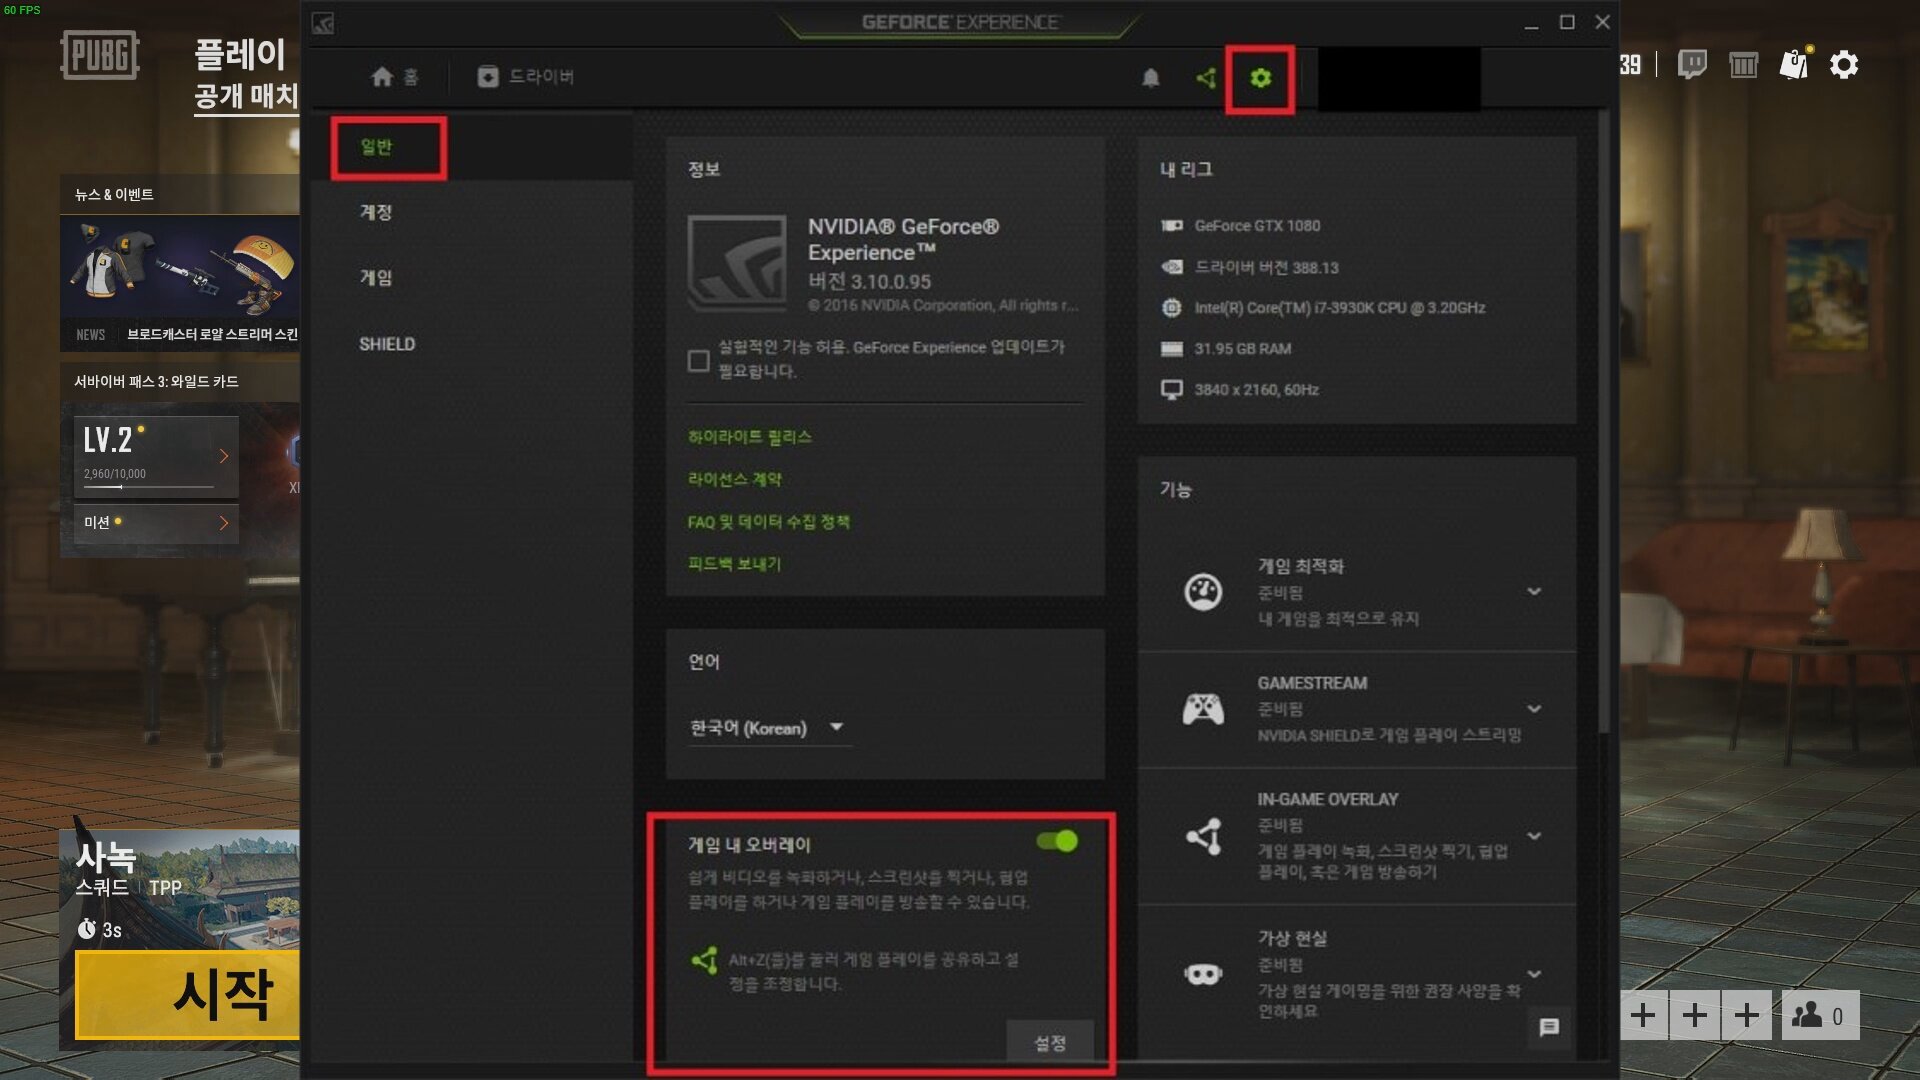This screenshot has width=1920, height=1080.
Task: Click the 공개 매치 sub-tab in PUBG
Action: (x=246, y=96)
